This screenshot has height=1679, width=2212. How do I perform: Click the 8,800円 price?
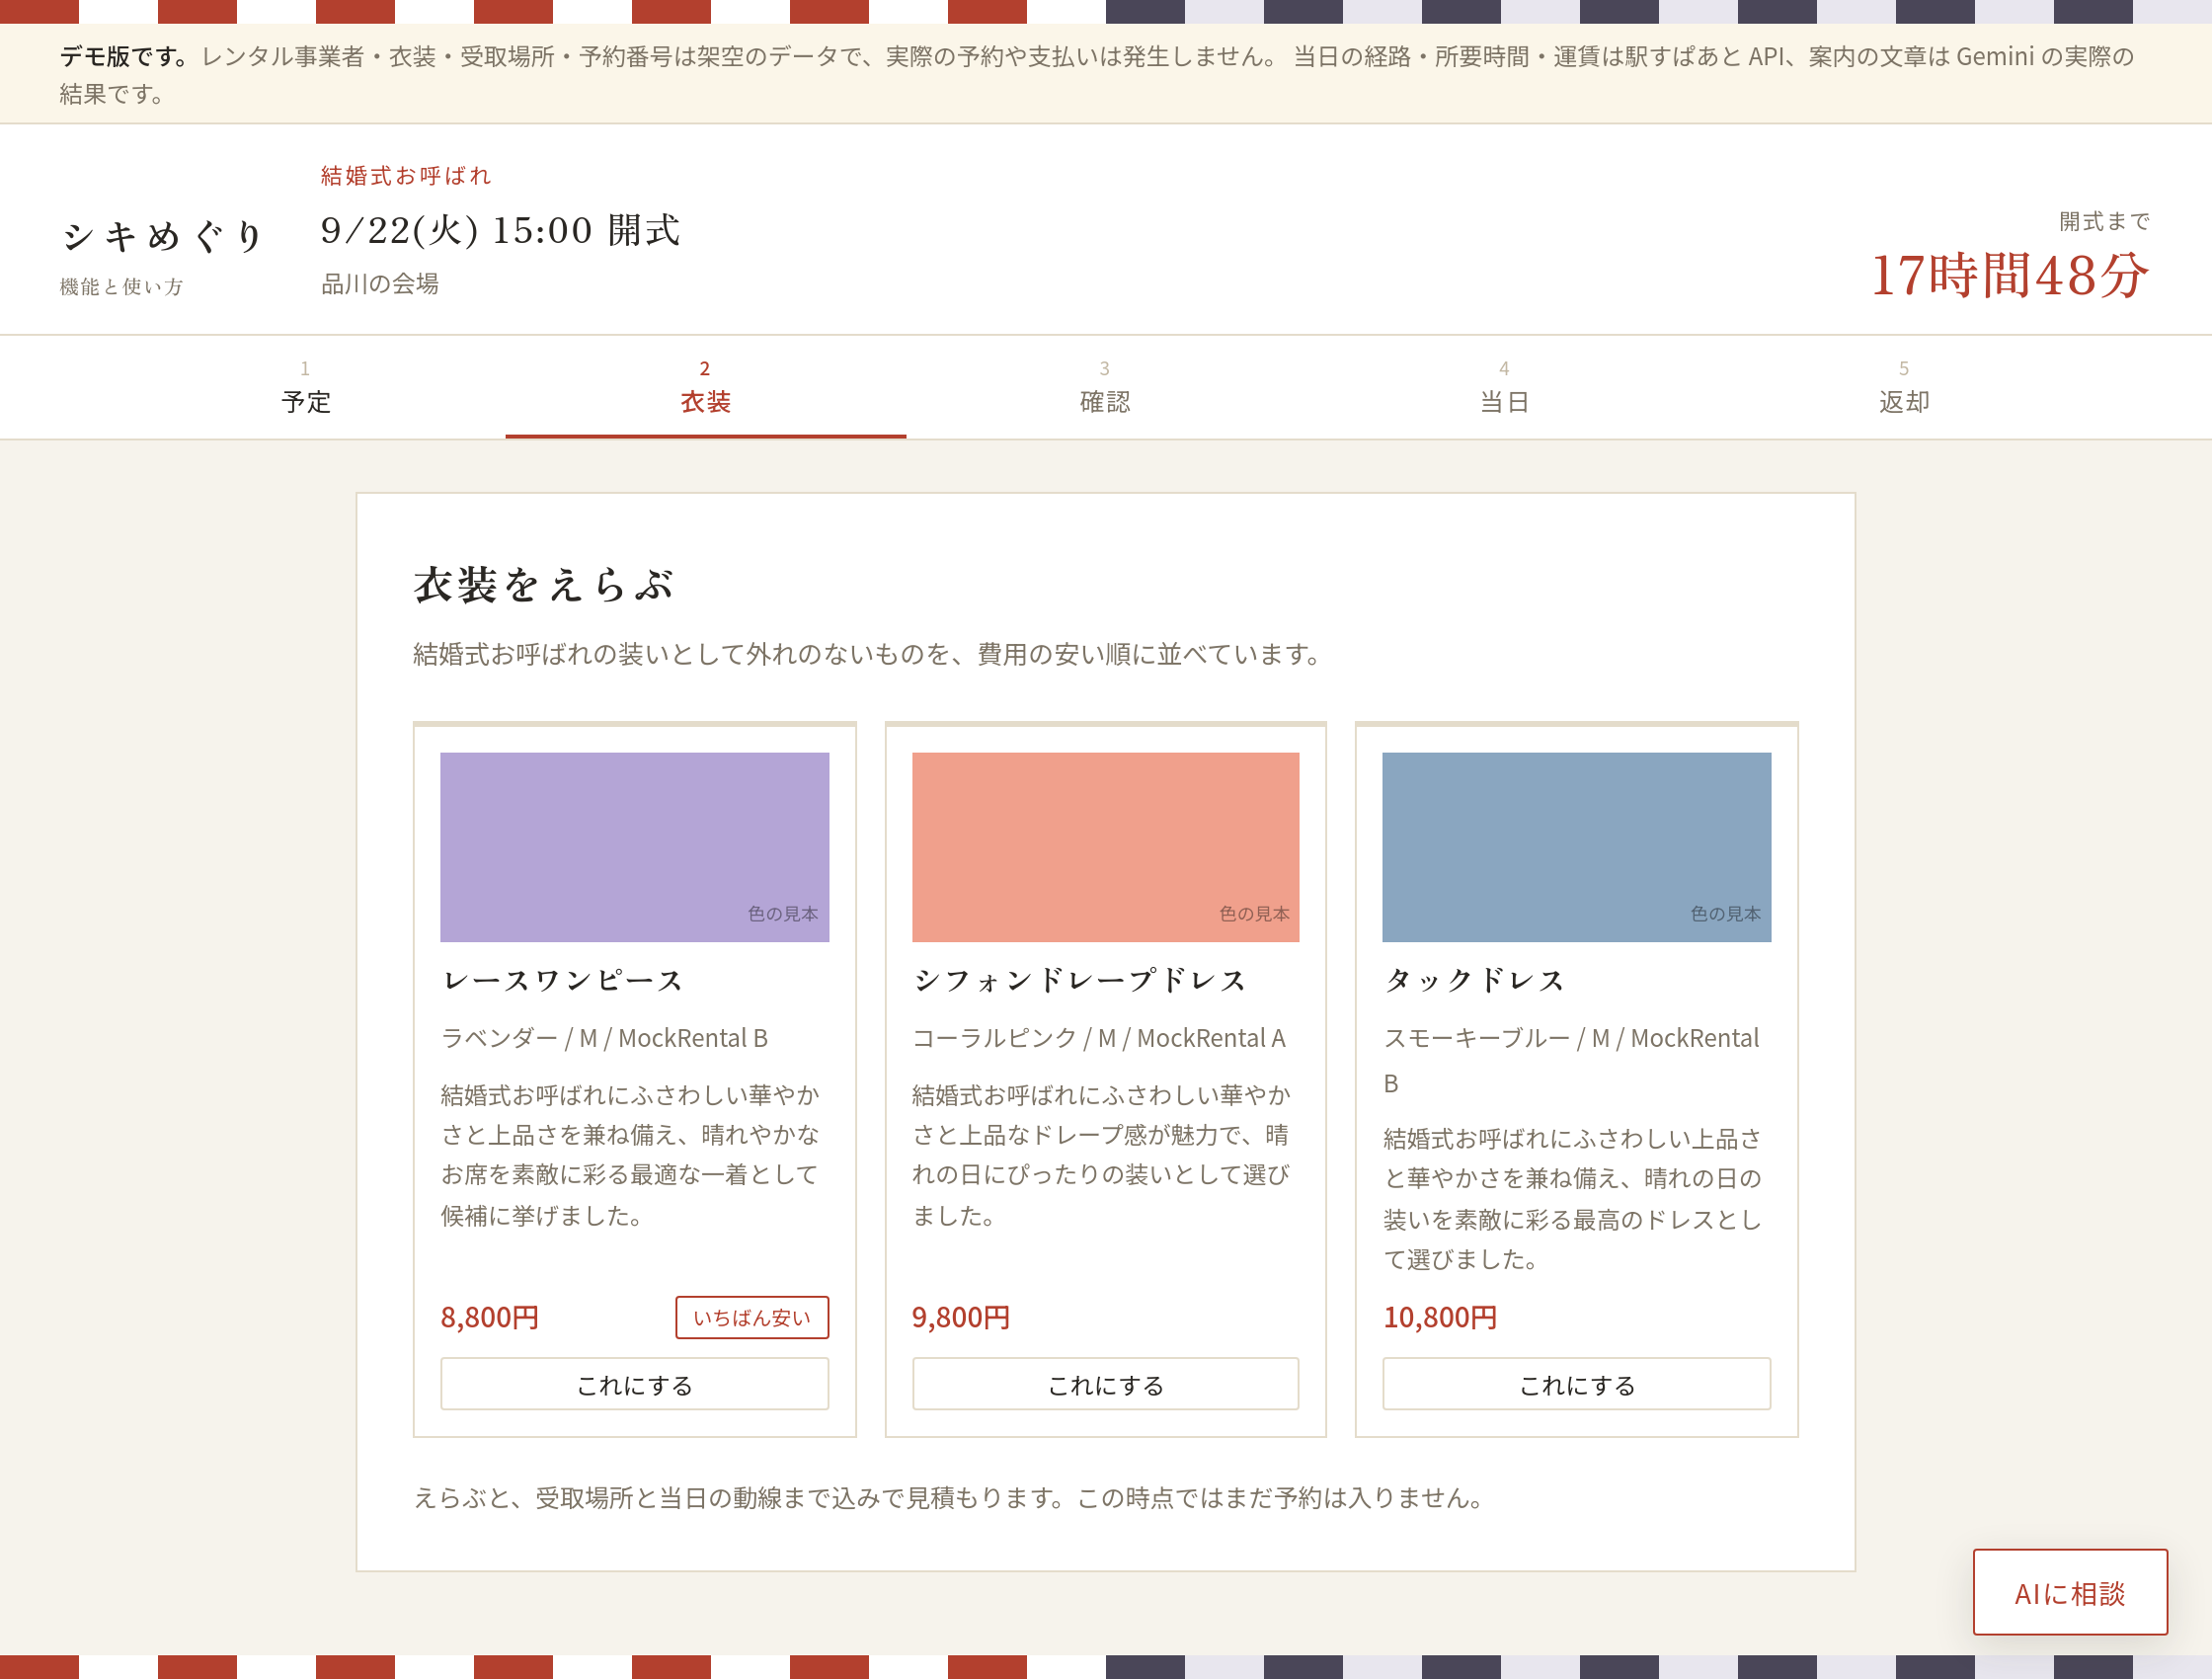coord(490,1317)
